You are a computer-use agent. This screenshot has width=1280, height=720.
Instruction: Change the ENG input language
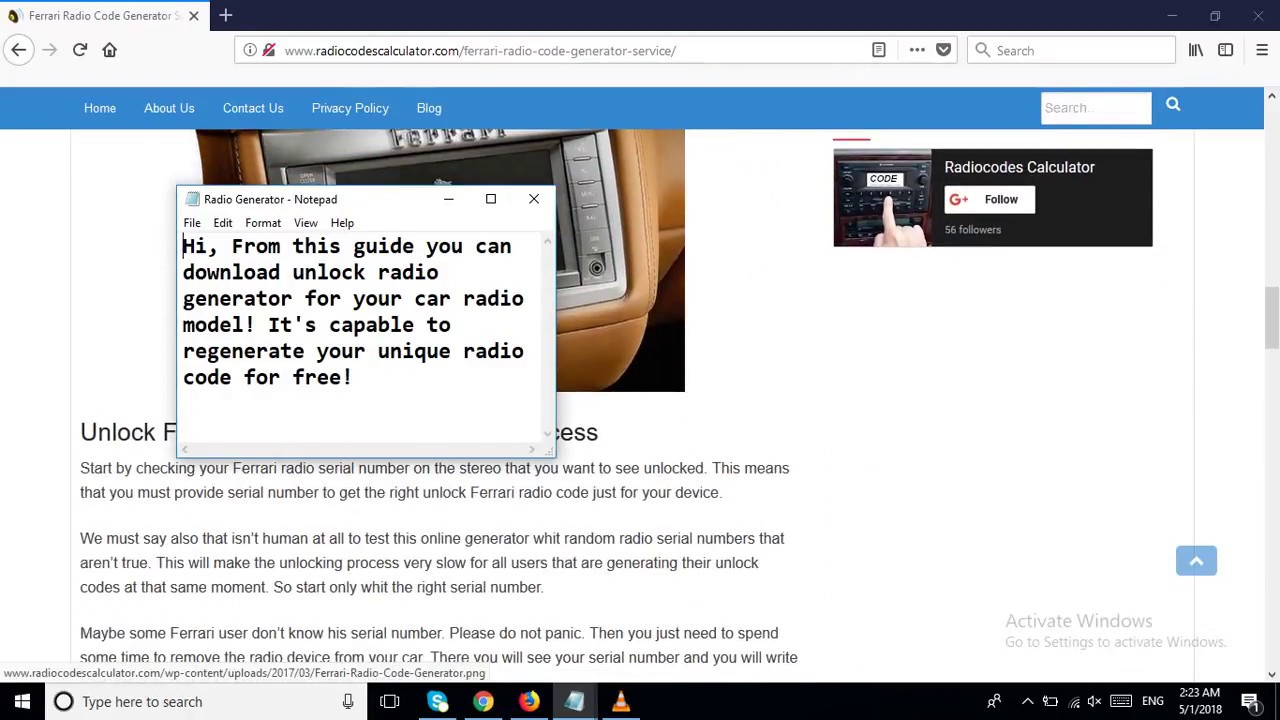pyautogui.click(x=1153, y=702)
